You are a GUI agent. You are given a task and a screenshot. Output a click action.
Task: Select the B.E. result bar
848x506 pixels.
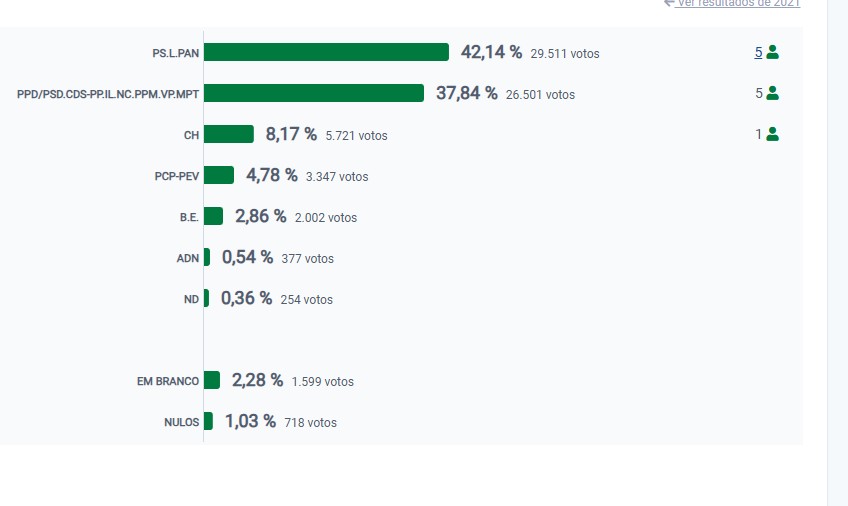[x=213, y=216]
